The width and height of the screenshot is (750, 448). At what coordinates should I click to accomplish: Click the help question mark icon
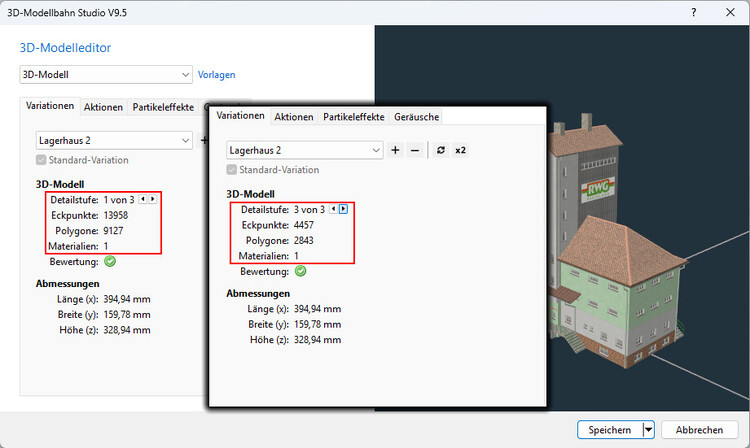tap(694, 12)
